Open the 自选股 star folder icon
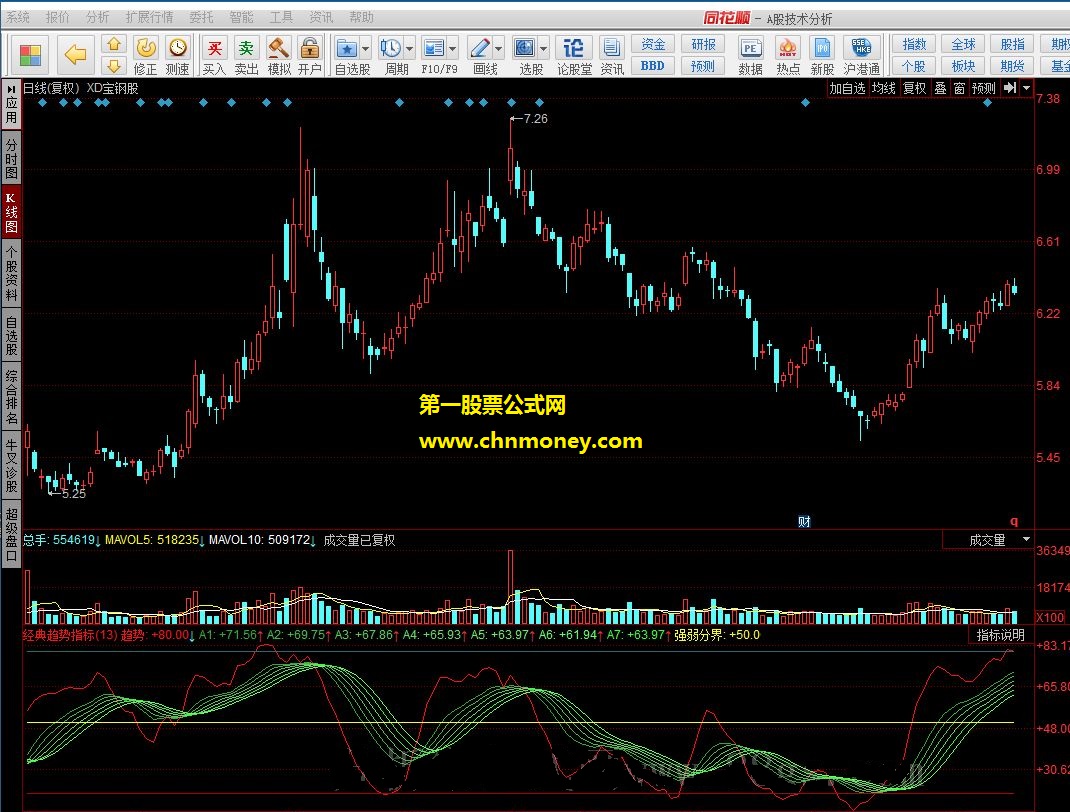The height and width of the screenshot is (812, 1070). point(347,48)
